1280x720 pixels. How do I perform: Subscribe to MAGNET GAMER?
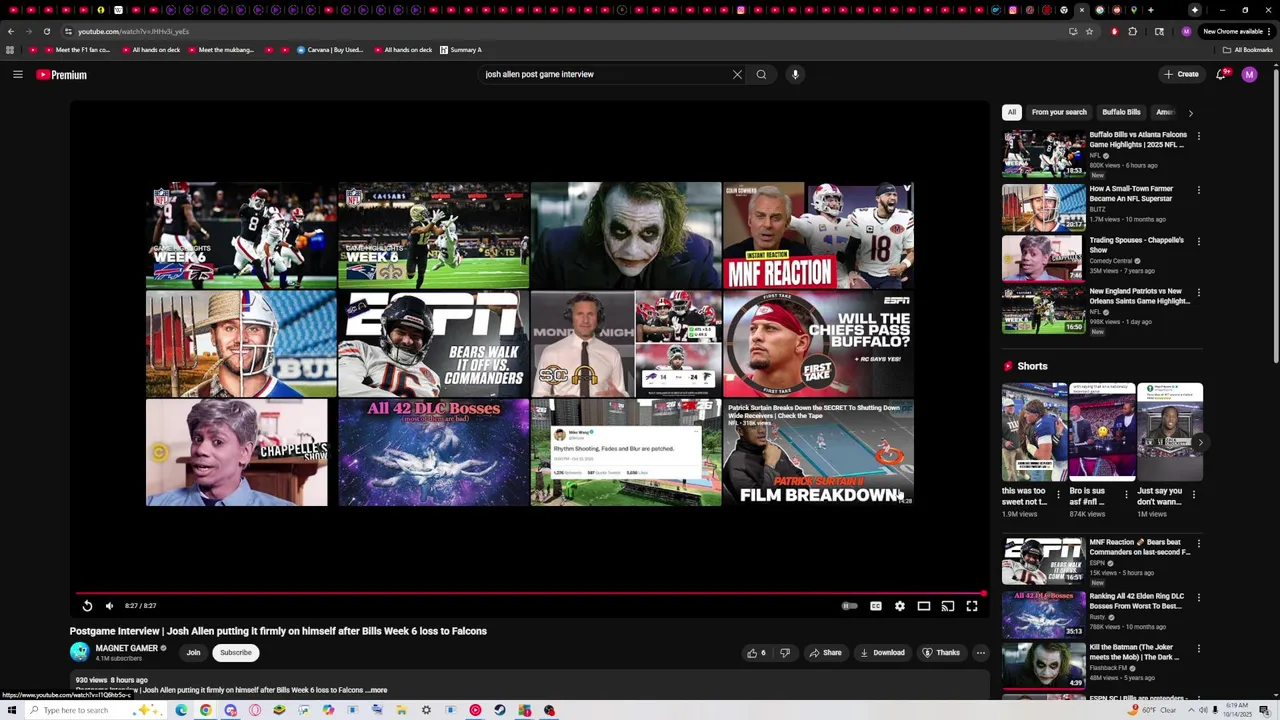[x=236, y=653]
